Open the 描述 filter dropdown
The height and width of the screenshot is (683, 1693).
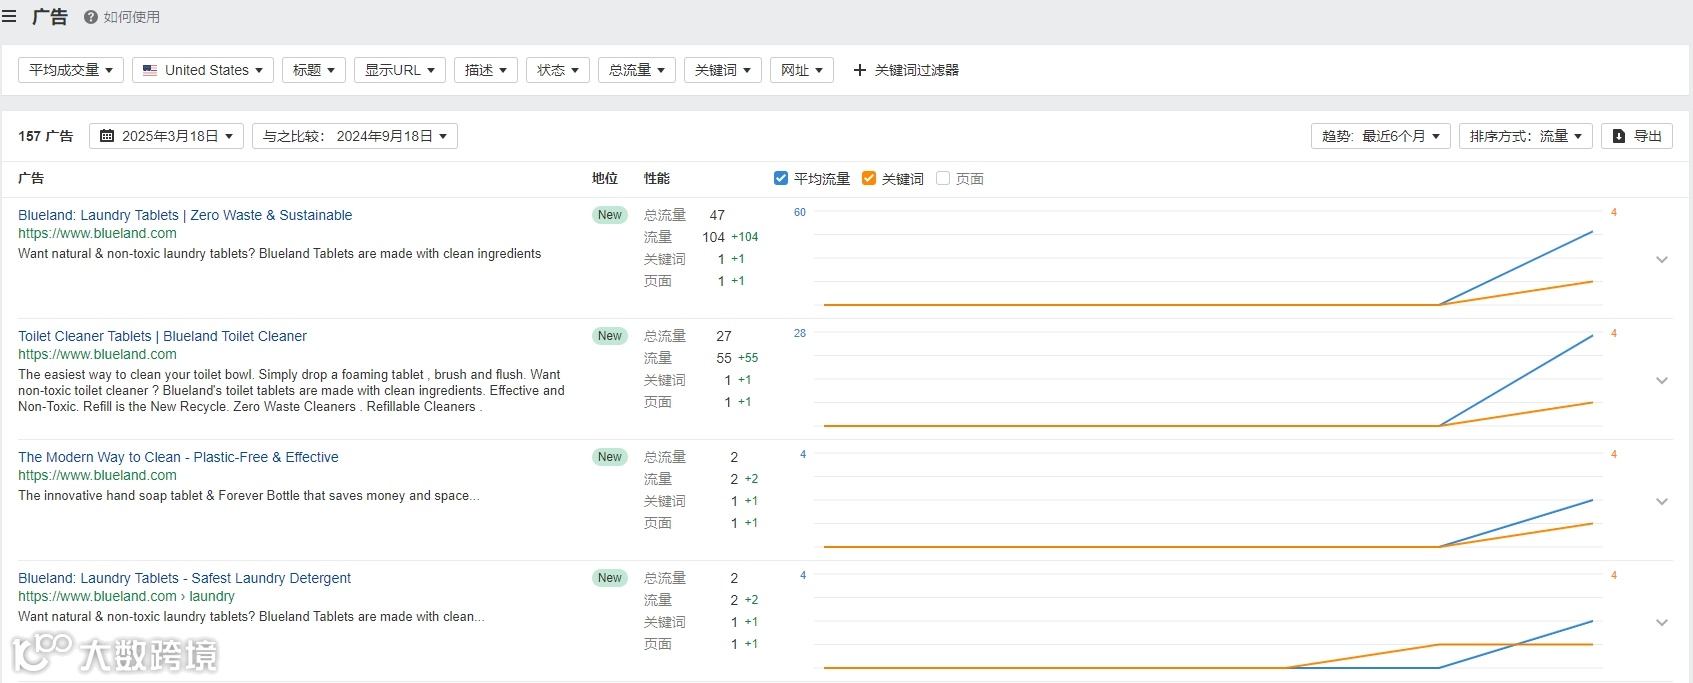(486, 70)
